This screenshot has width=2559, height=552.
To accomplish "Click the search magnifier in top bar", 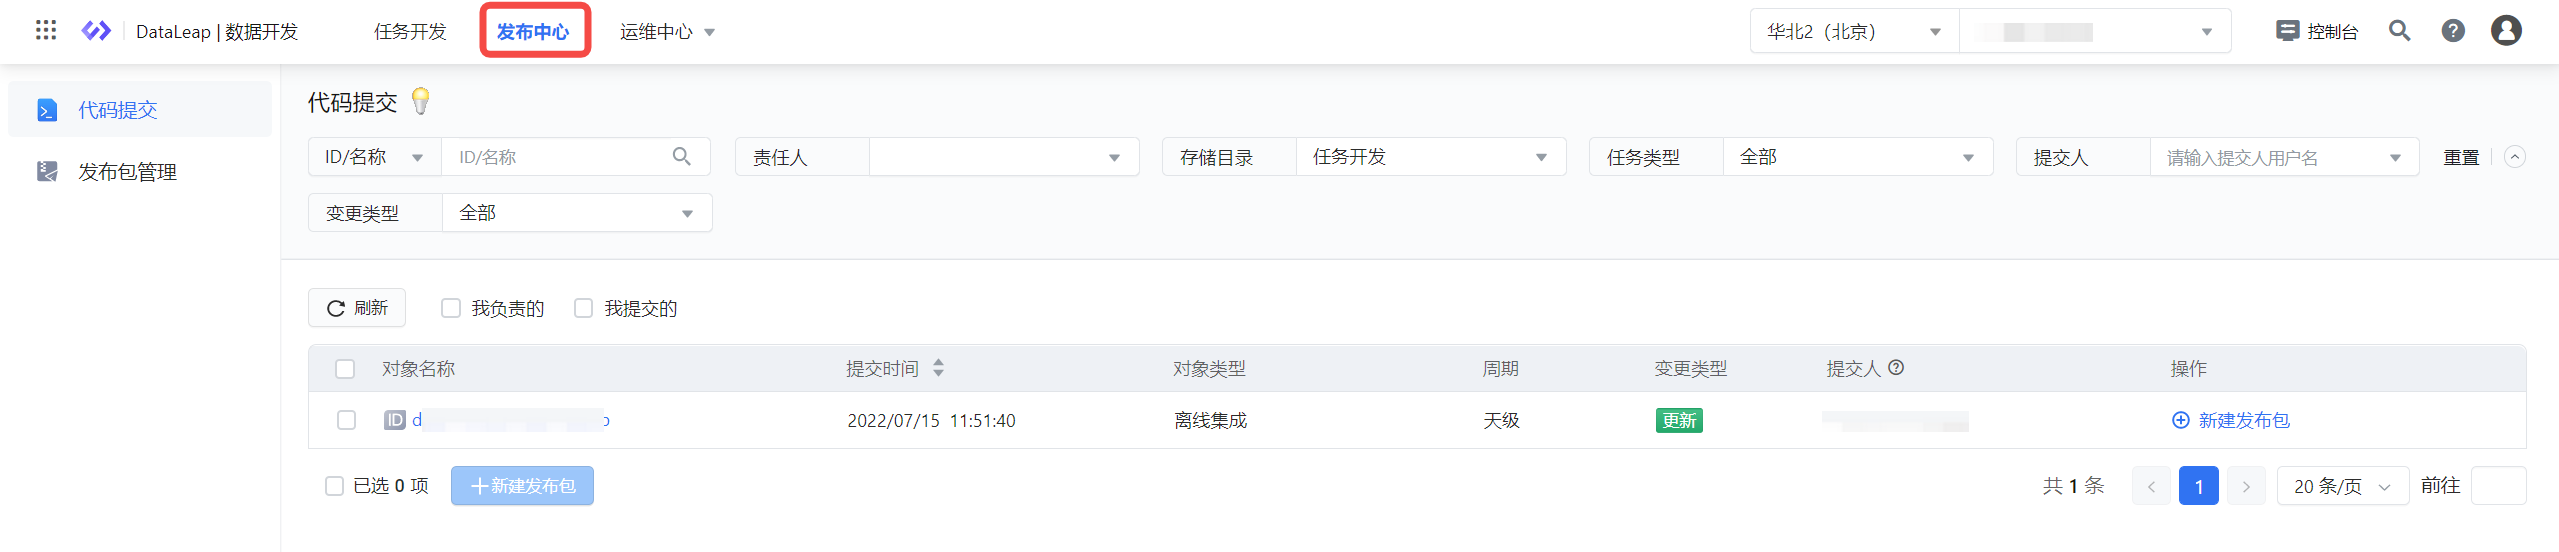I will click(2399, 31).
